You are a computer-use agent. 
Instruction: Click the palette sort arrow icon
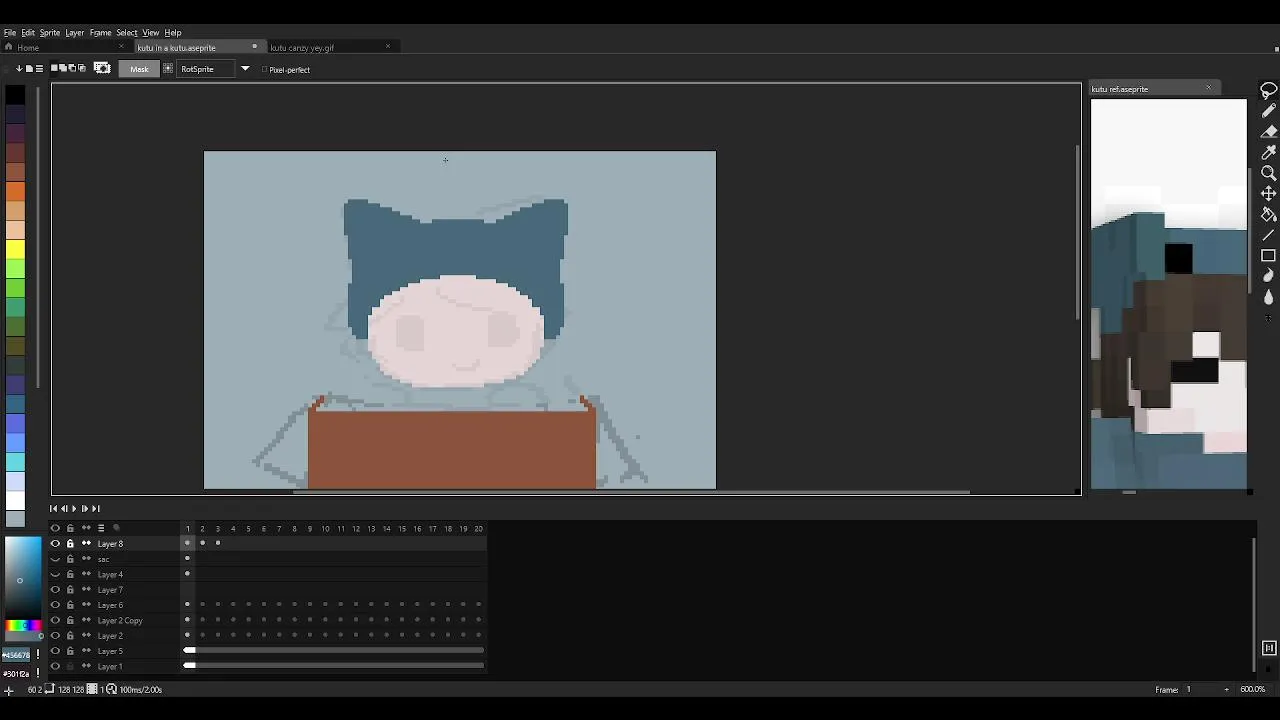(19, 69)
